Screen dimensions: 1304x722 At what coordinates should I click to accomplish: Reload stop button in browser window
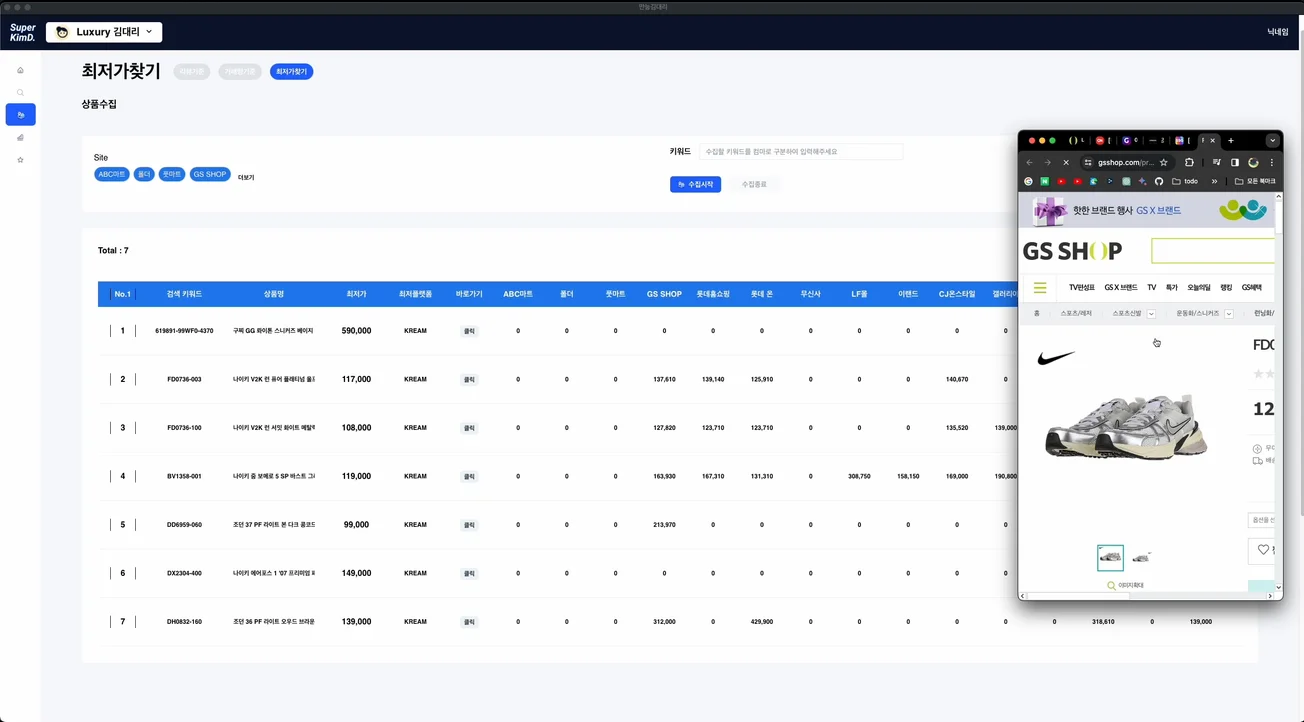(x=1066, y=162)
